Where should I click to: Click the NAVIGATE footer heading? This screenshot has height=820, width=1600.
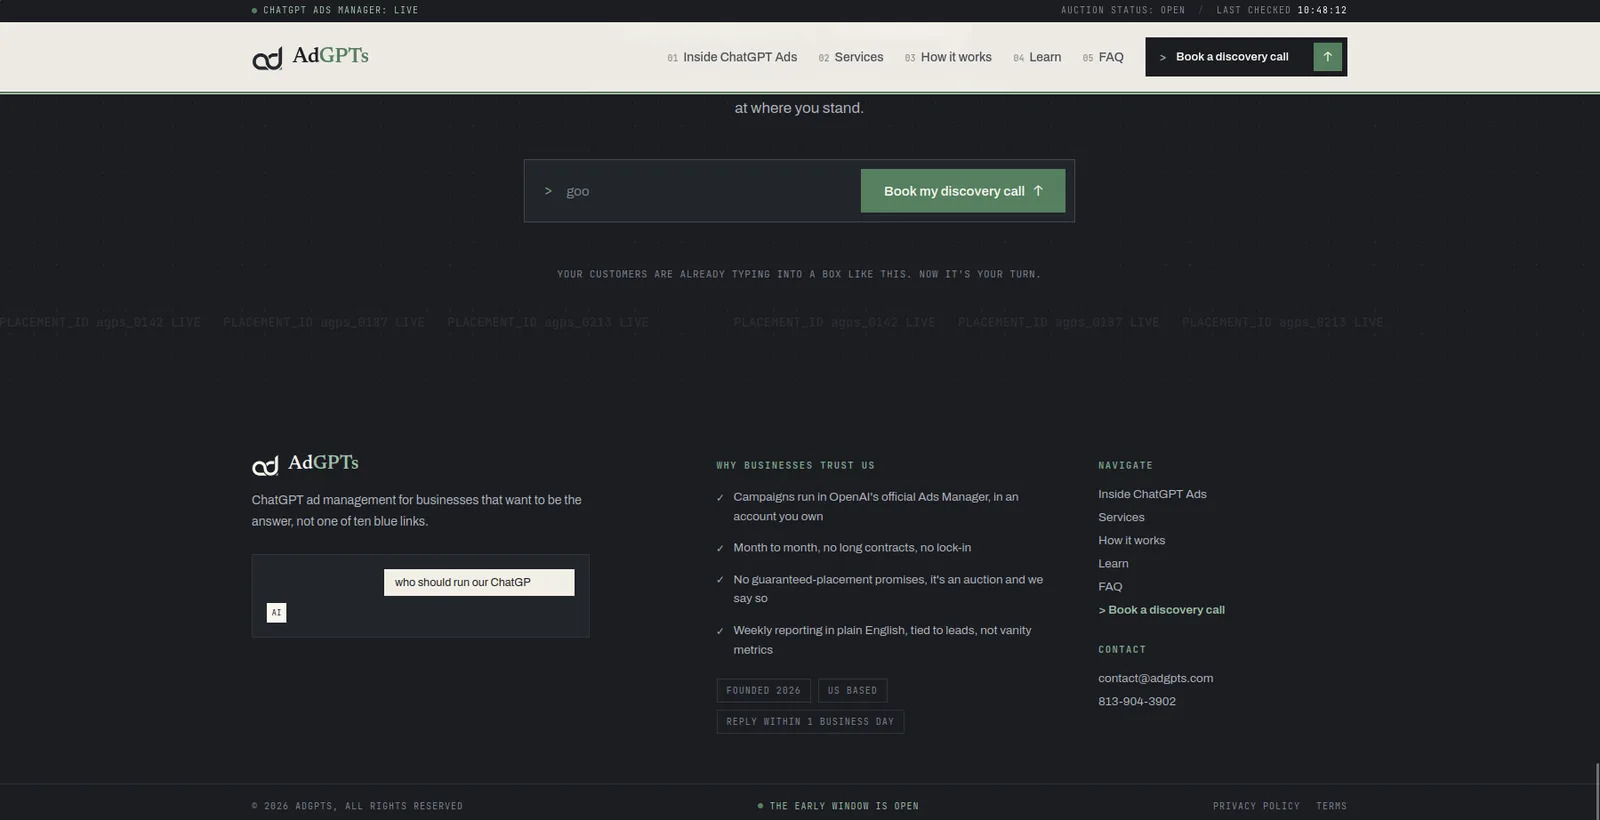pos(1125,465)
